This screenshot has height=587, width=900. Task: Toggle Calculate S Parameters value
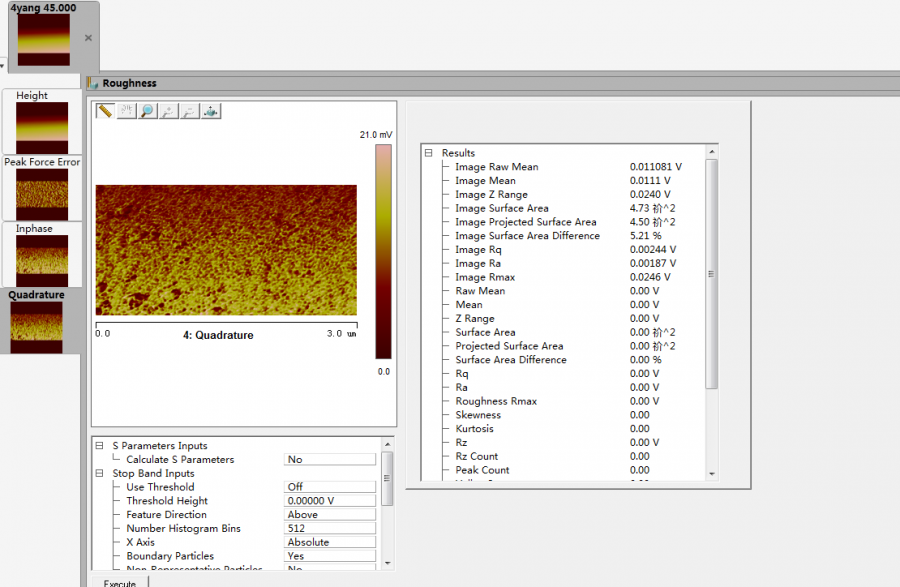(x=330, y=460)
